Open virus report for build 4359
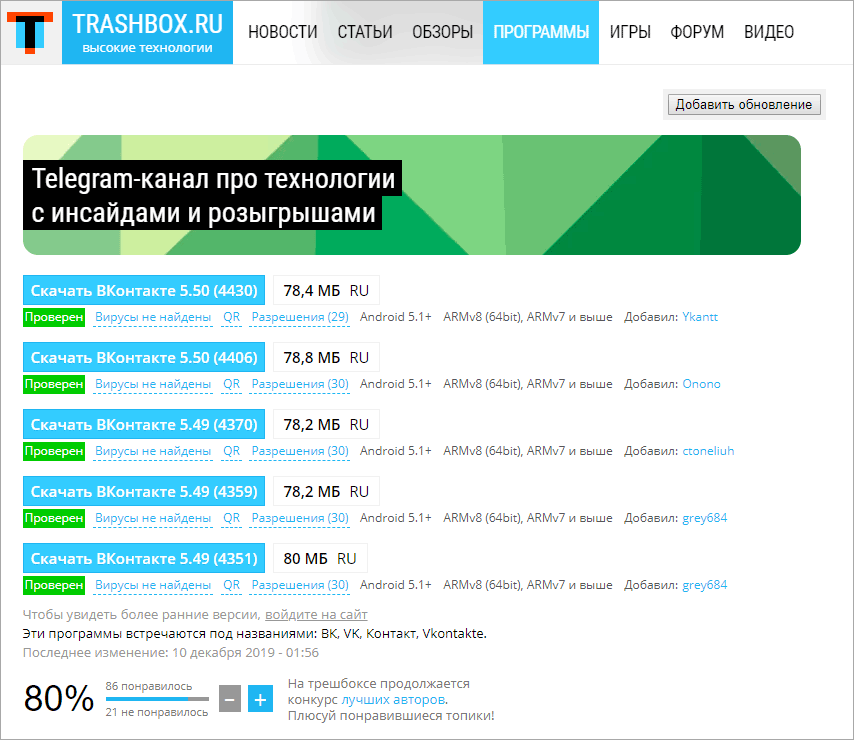 pyautogui.click(x=153, y=518)
